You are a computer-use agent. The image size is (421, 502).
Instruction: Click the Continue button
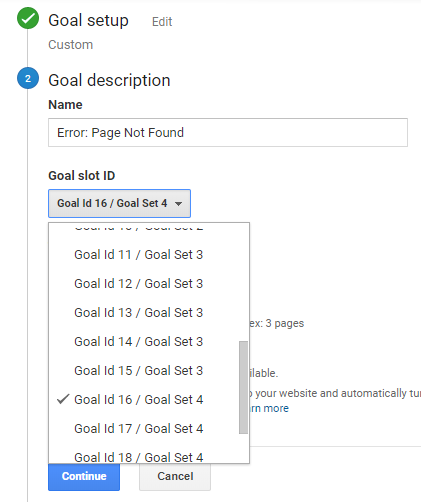point(84,477)
